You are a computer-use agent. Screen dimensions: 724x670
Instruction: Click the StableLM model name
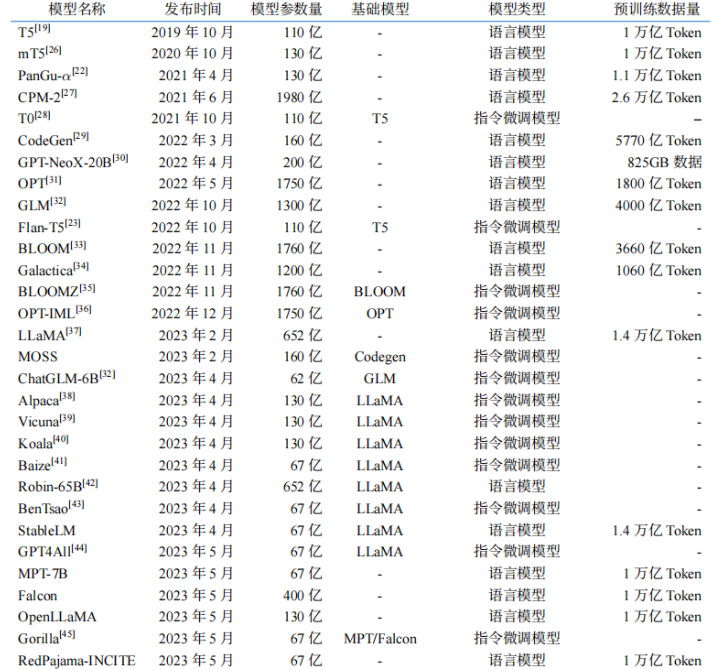pos(47,530)
